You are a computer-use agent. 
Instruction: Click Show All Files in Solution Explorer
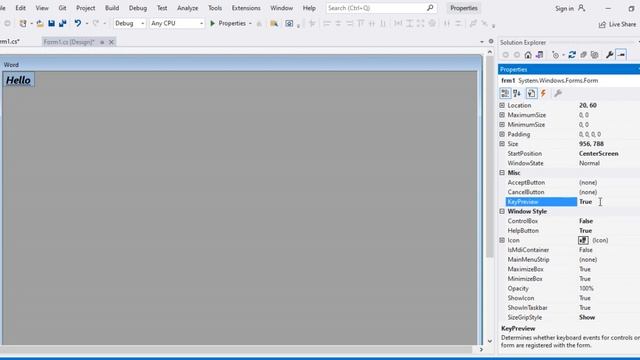pos(595,55)
